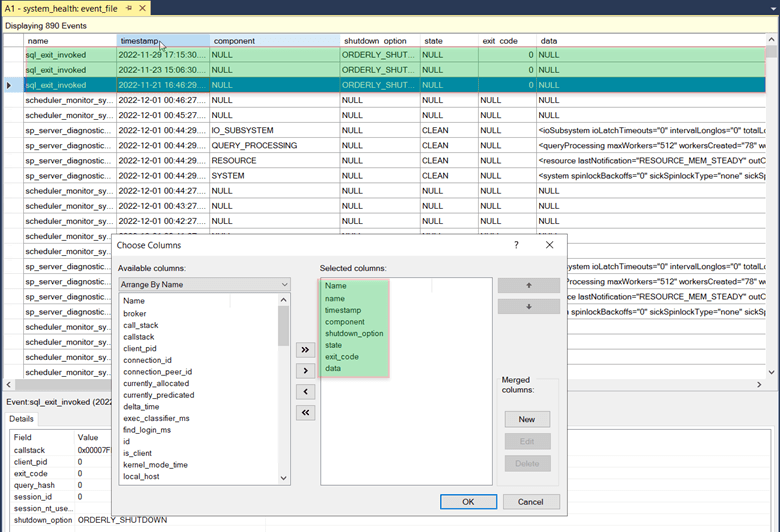Image resolution: width=780 pixels, height=532 pixels.
Task: Select call_stack in Available columns
Action: [141, 325]
